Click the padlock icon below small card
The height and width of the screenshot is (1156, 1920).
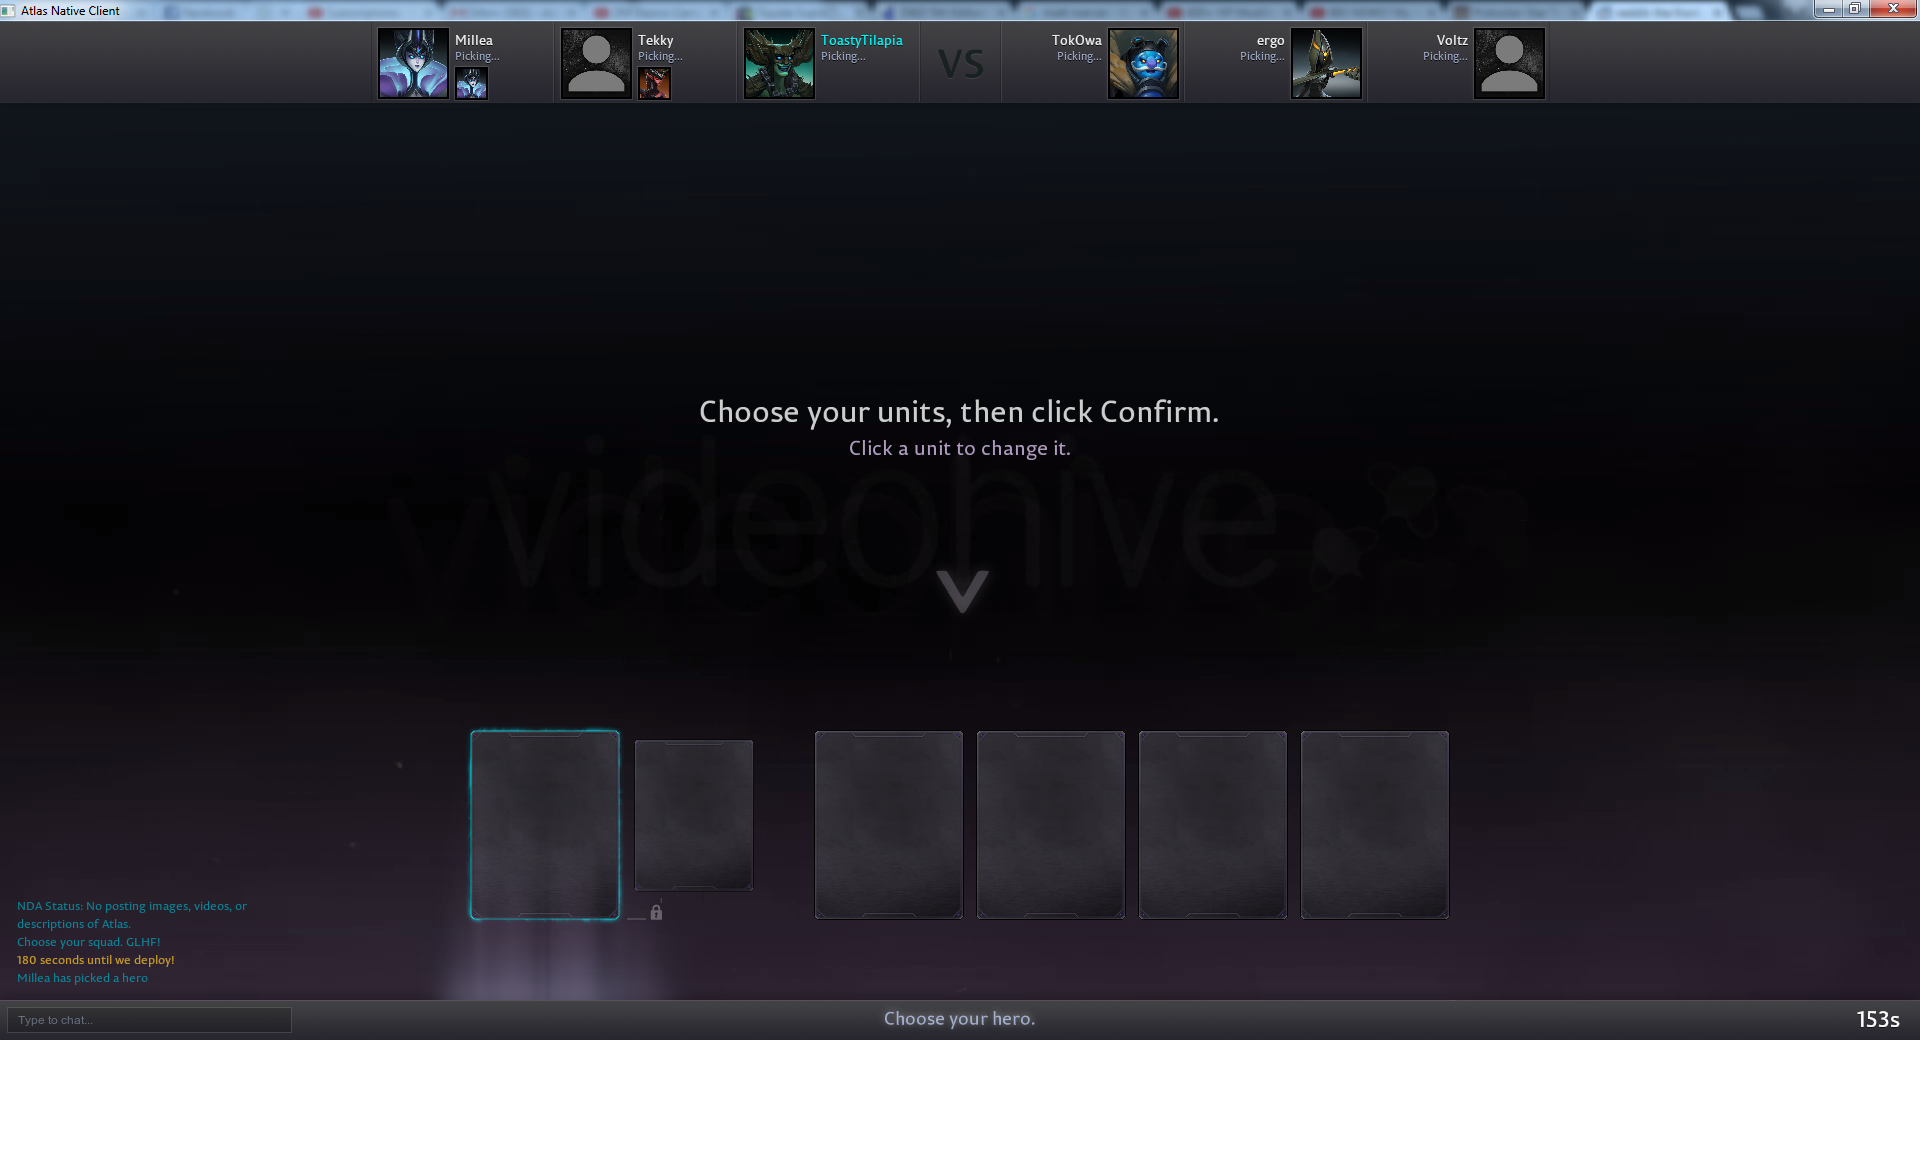[656, 912]
